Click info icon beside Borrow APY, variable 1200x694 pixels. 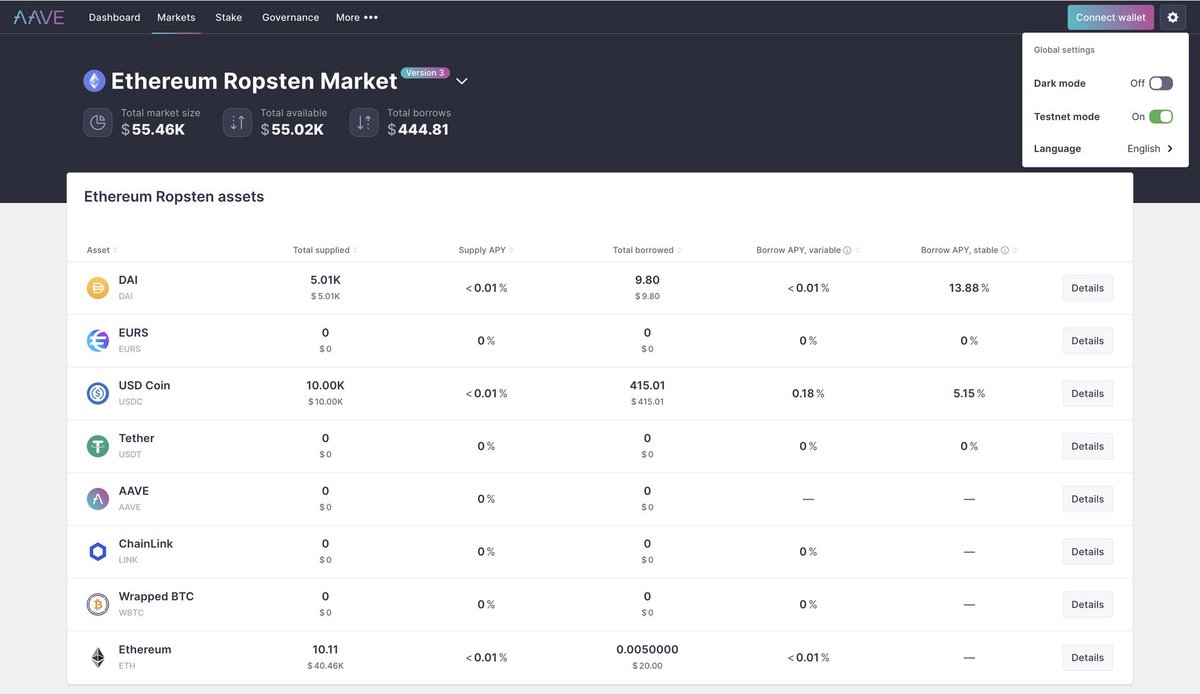pos(847,250)
